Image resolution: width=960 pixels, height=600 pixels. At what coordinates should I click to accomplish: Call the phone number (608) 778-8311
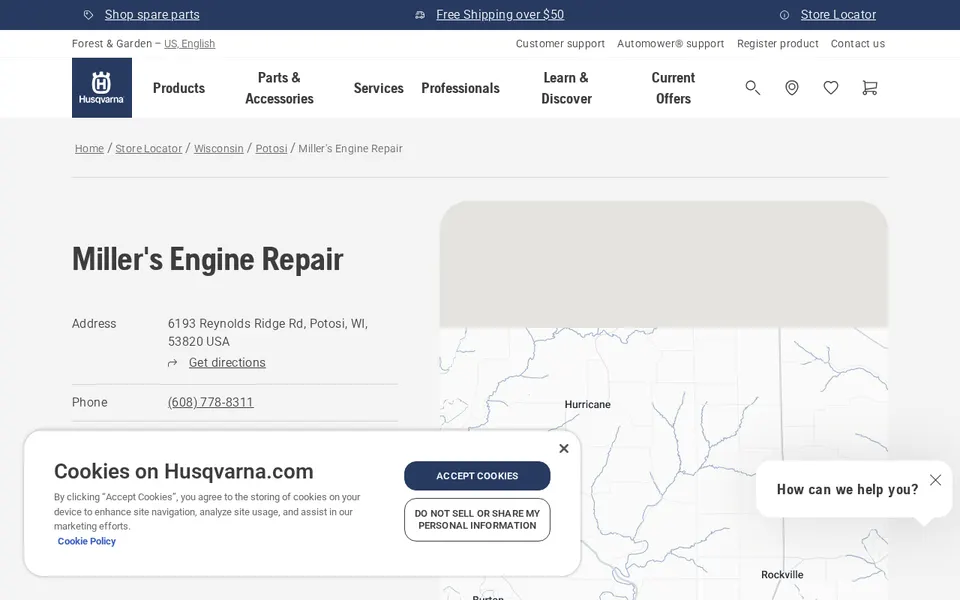click(x=211, y=402)
